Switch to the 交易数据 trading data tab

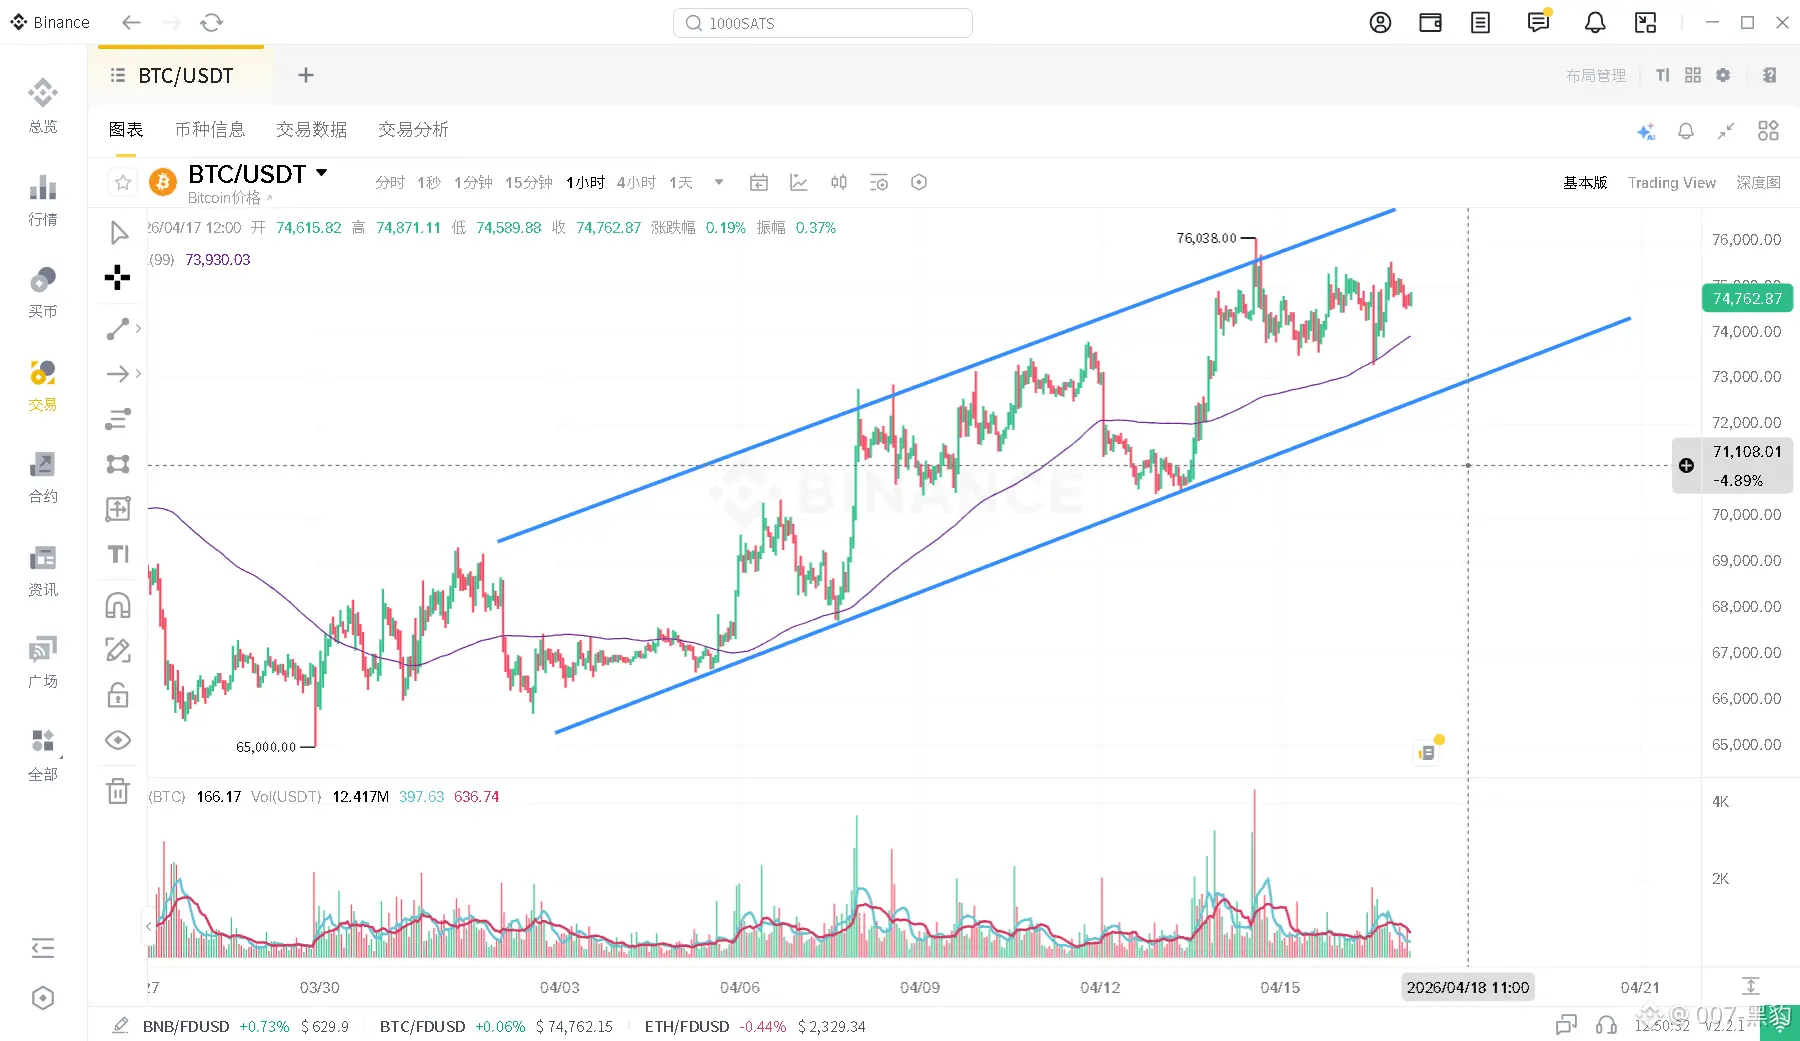pos(312,130)
